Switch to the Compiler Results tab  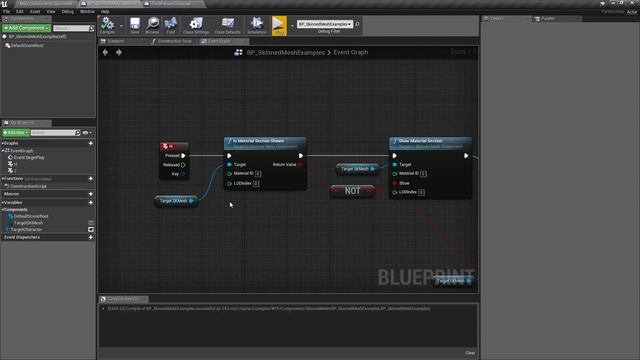point(123,299)
